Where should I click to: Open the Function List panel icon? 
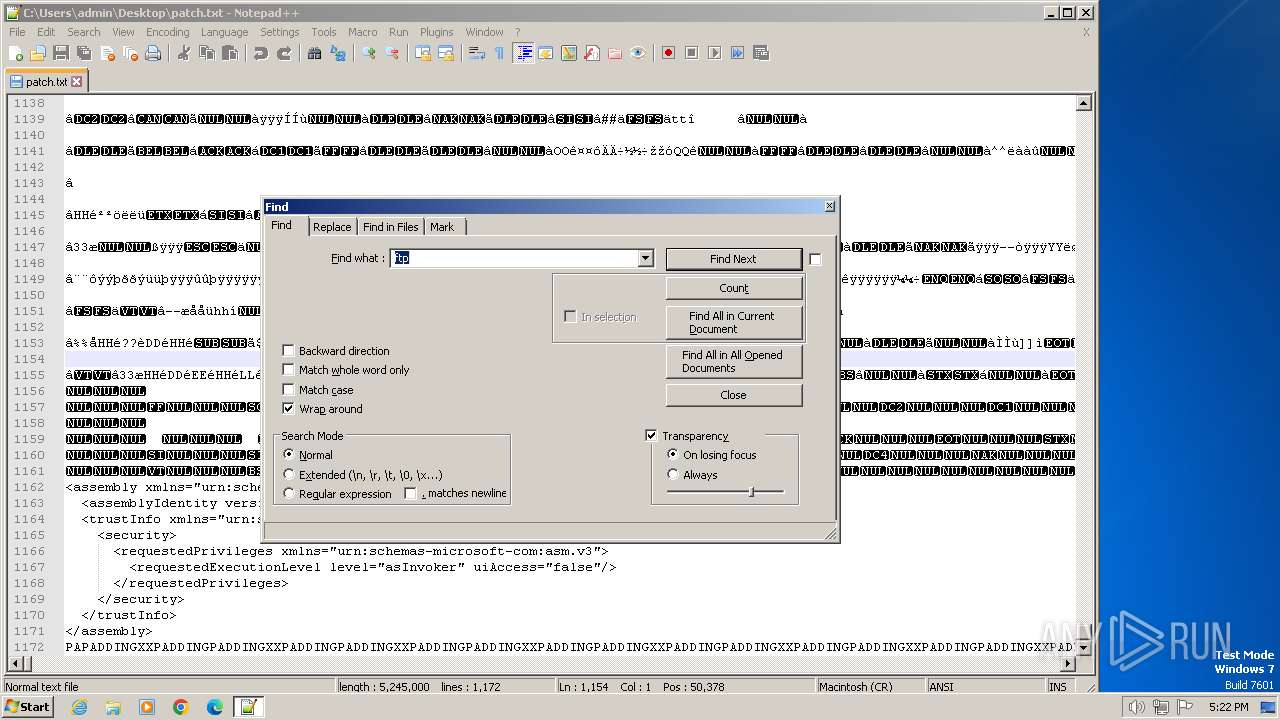coord(591,53)
